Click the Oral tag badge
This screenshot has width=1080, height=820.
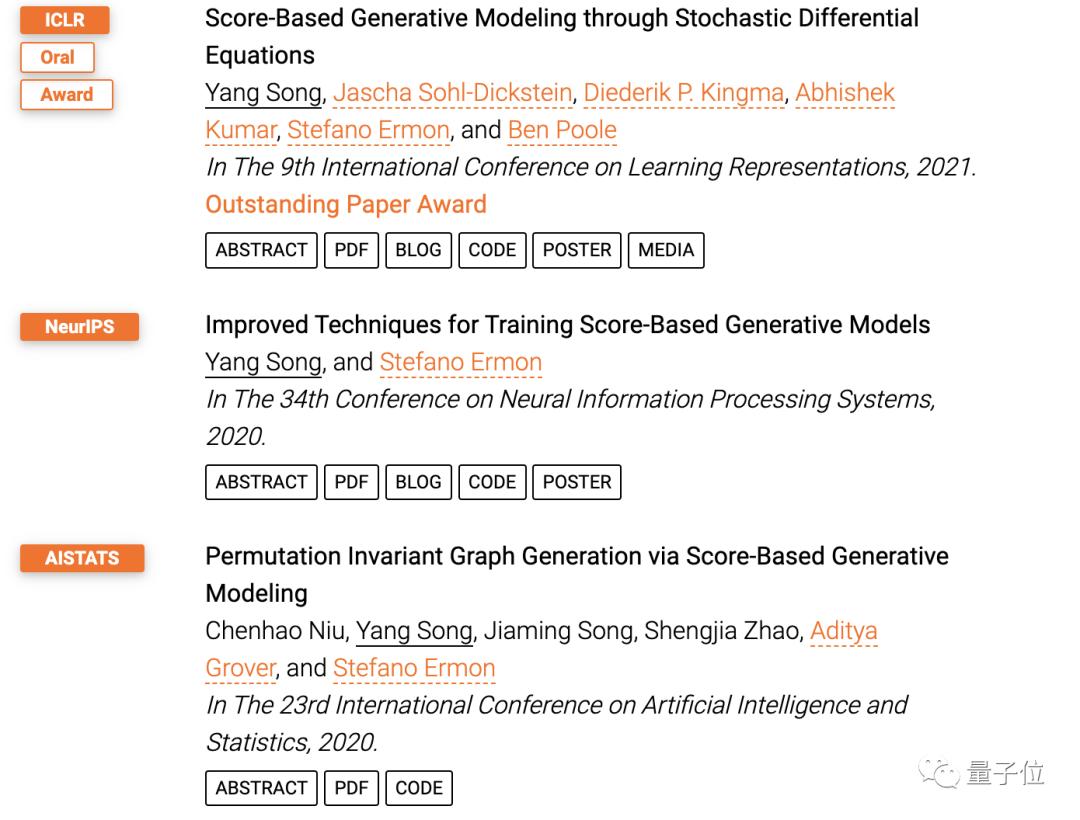coord(57,57)
